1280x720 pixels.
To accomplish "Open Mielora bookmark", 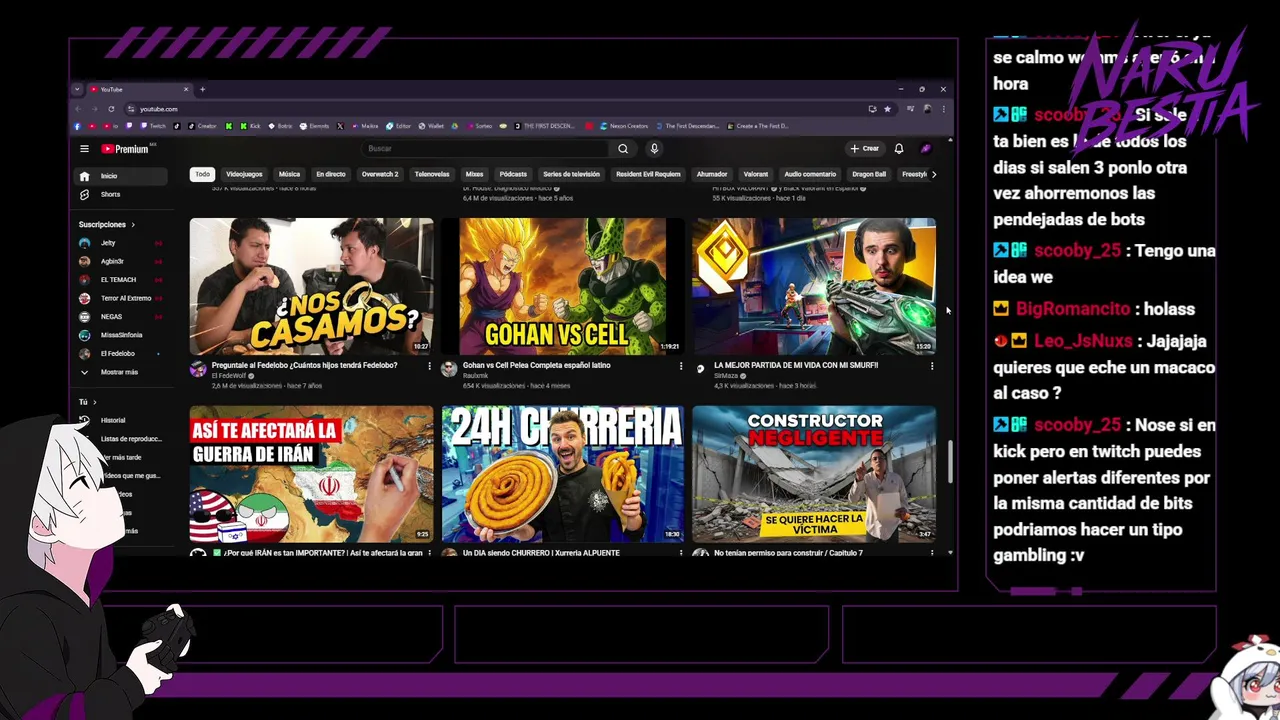I will point(365,126).
